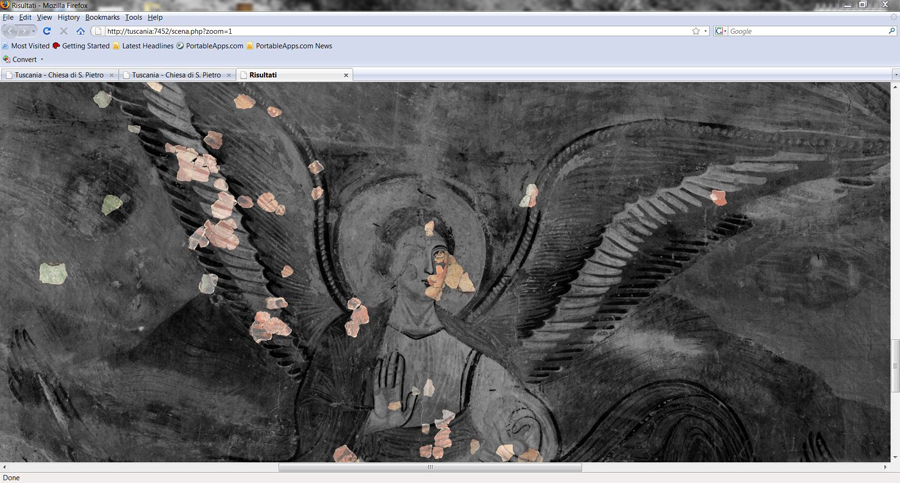900x483 pixels.
Task: Click the vertical scrollbar up arrow
Action: coord(895,87)
